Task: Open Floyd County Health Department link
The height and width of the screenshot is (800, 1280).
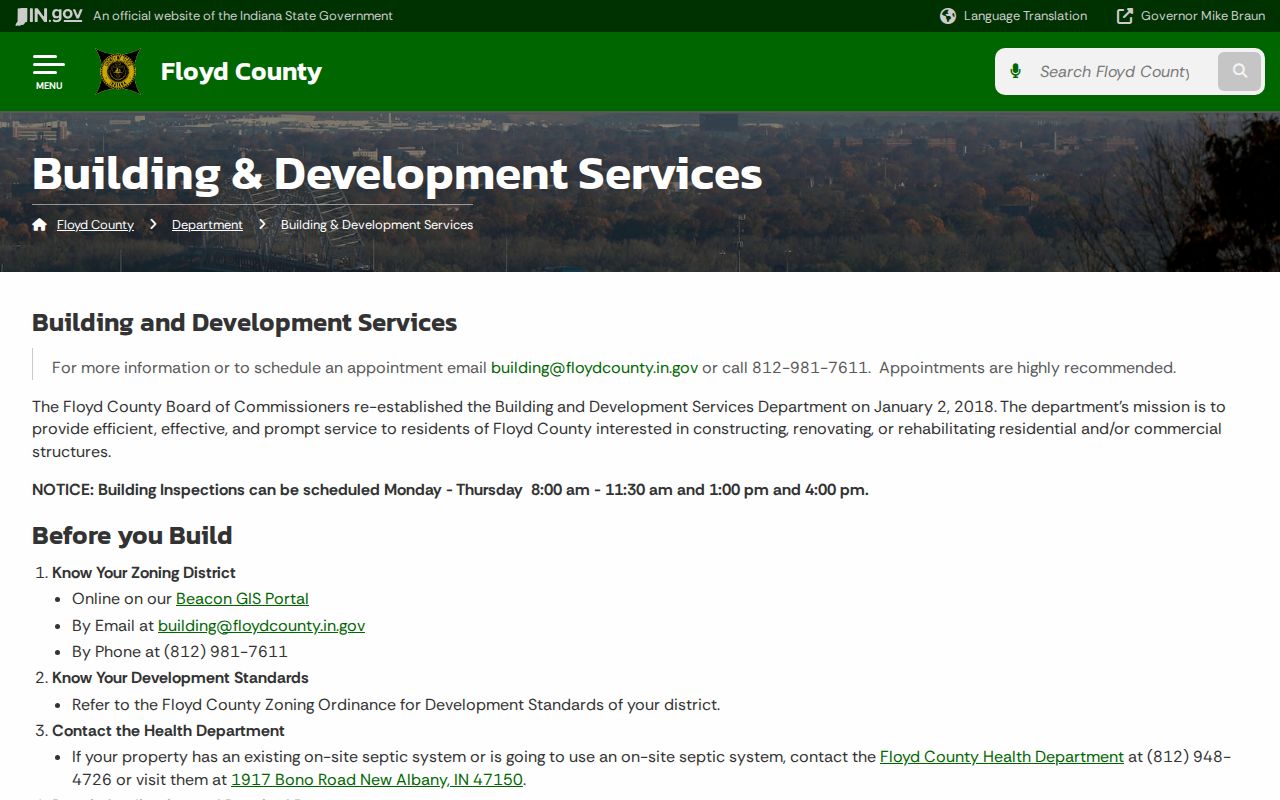Action: (1002, 756)
